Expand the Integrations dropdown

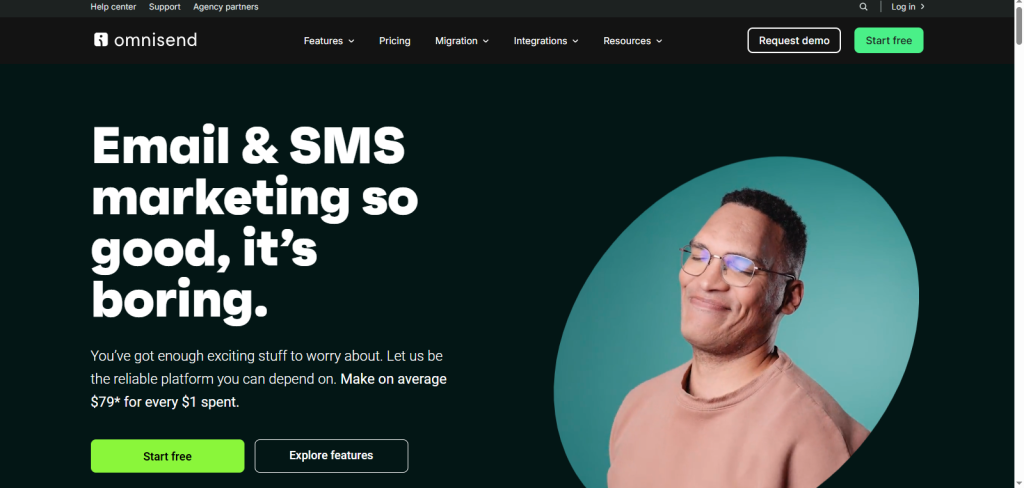546,41
